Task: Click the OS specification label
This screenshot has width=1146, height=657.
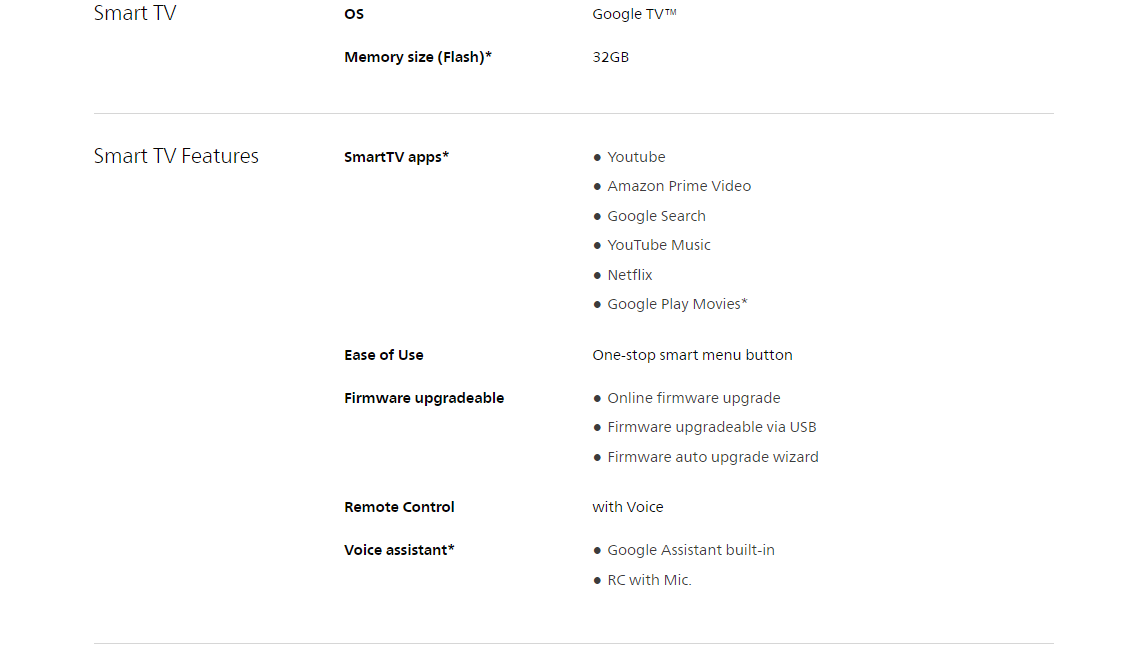Action: click(x=354, y=14)
